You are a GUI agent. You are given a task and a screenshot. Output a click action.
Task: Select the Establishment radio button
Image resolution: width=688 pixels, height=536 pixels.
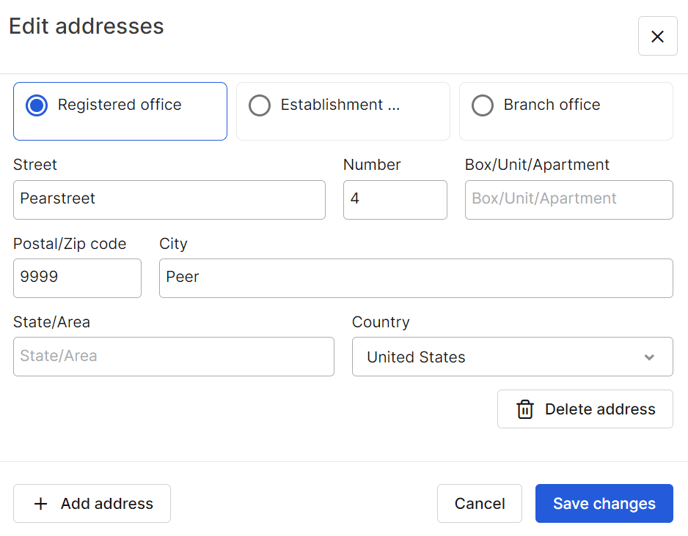tap(259, 105)
